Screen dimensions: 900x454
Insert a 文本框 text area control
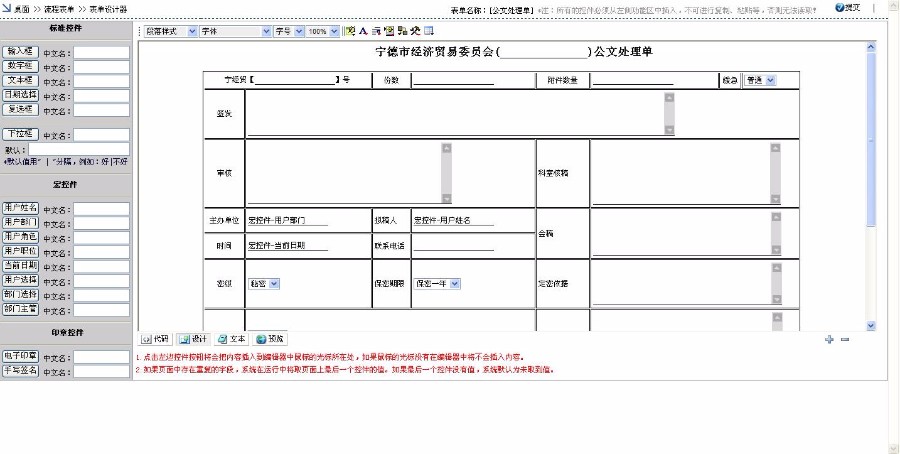pos(21,80)
